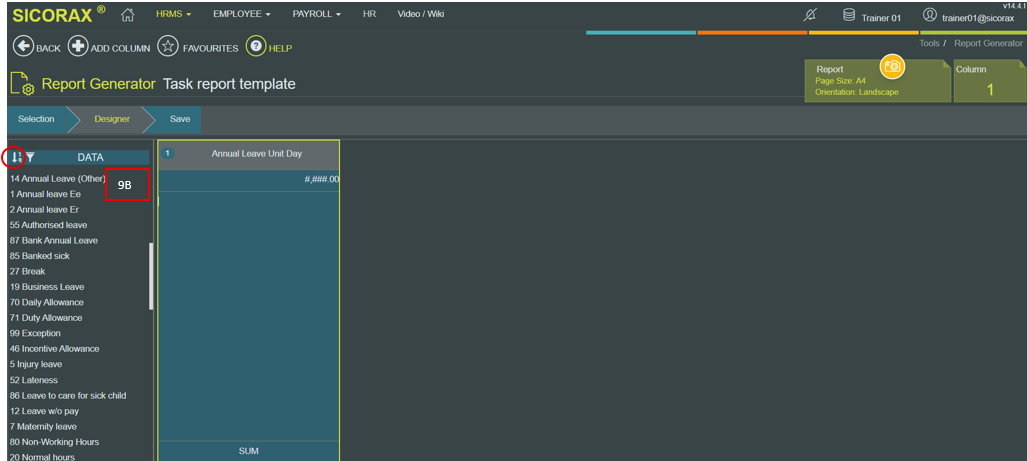Viewport: 1027px width, 461px height.
Task: Click Trainer 01 database label
Action: [x=881, y=18]
